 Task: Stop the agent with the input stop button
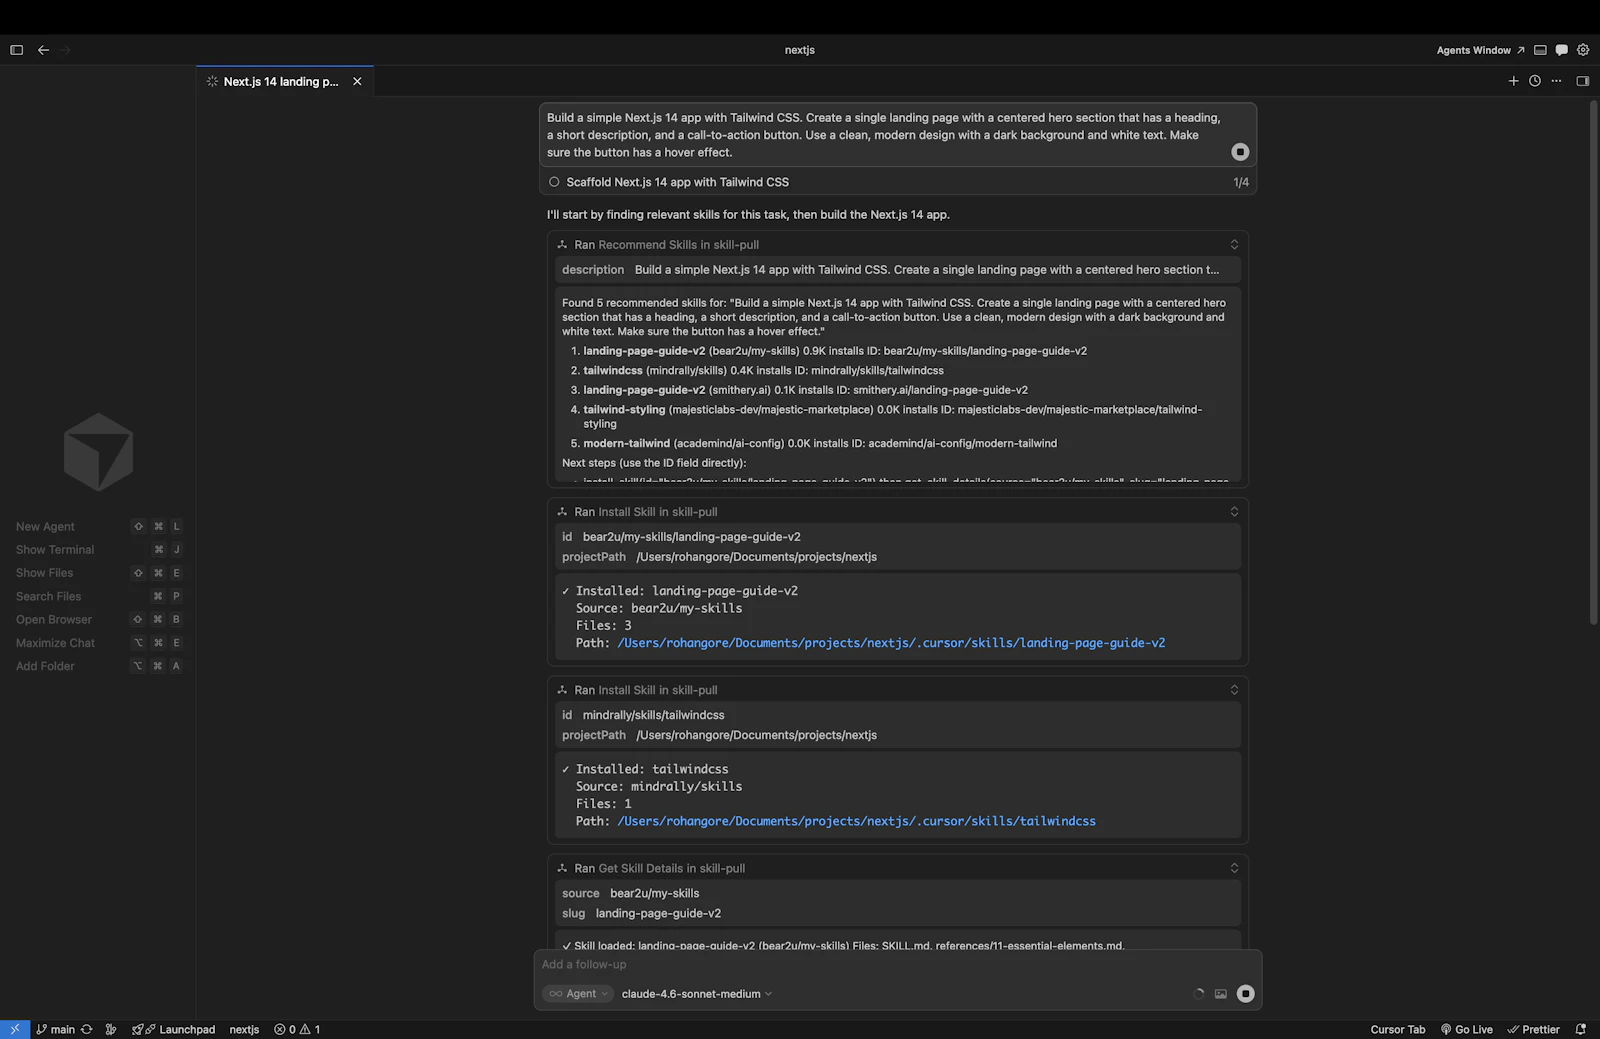click(x=1245, y=994)
